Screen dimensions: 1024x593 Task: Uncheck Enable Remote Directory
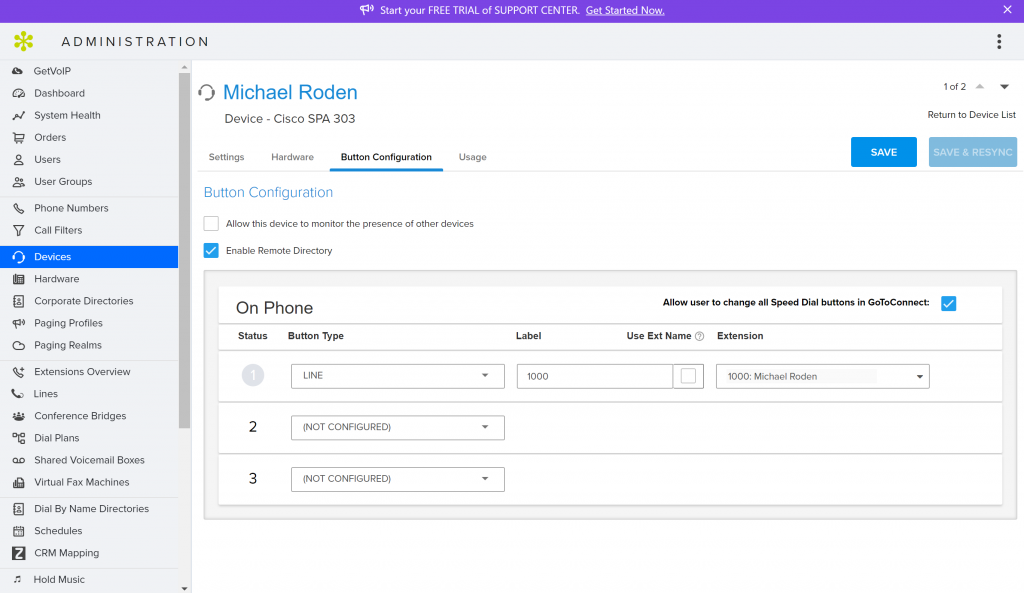coord(211,251)
